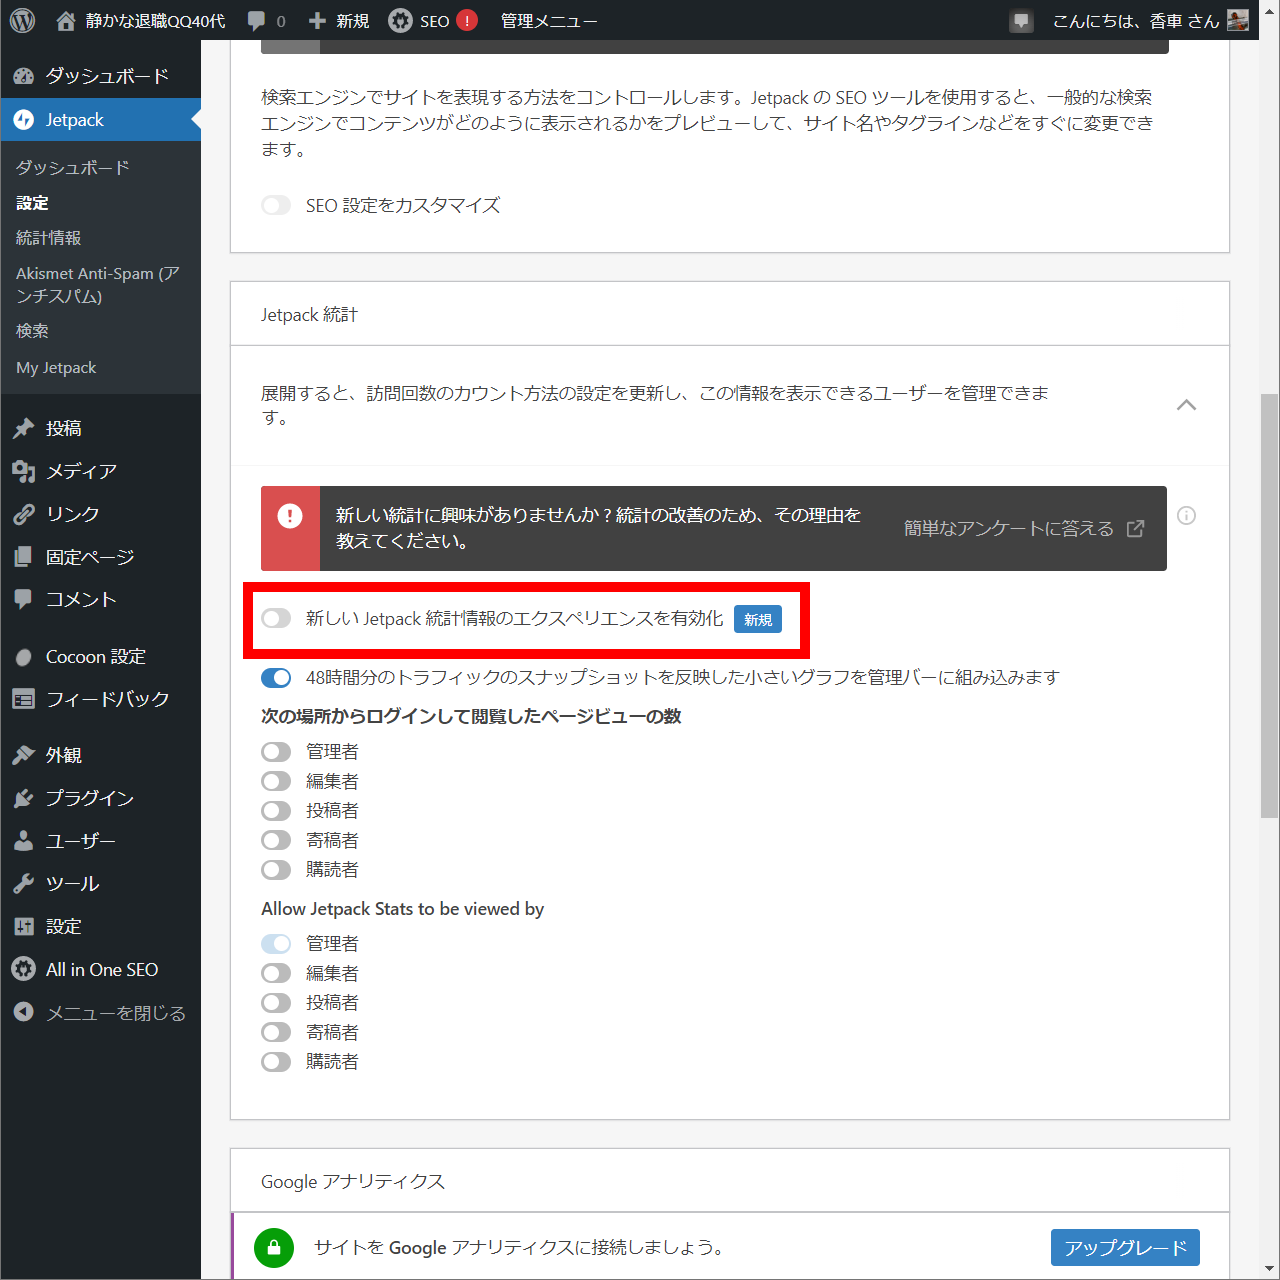Click the ツール wrench icon
The image size is (1280, 1280).
23,884
